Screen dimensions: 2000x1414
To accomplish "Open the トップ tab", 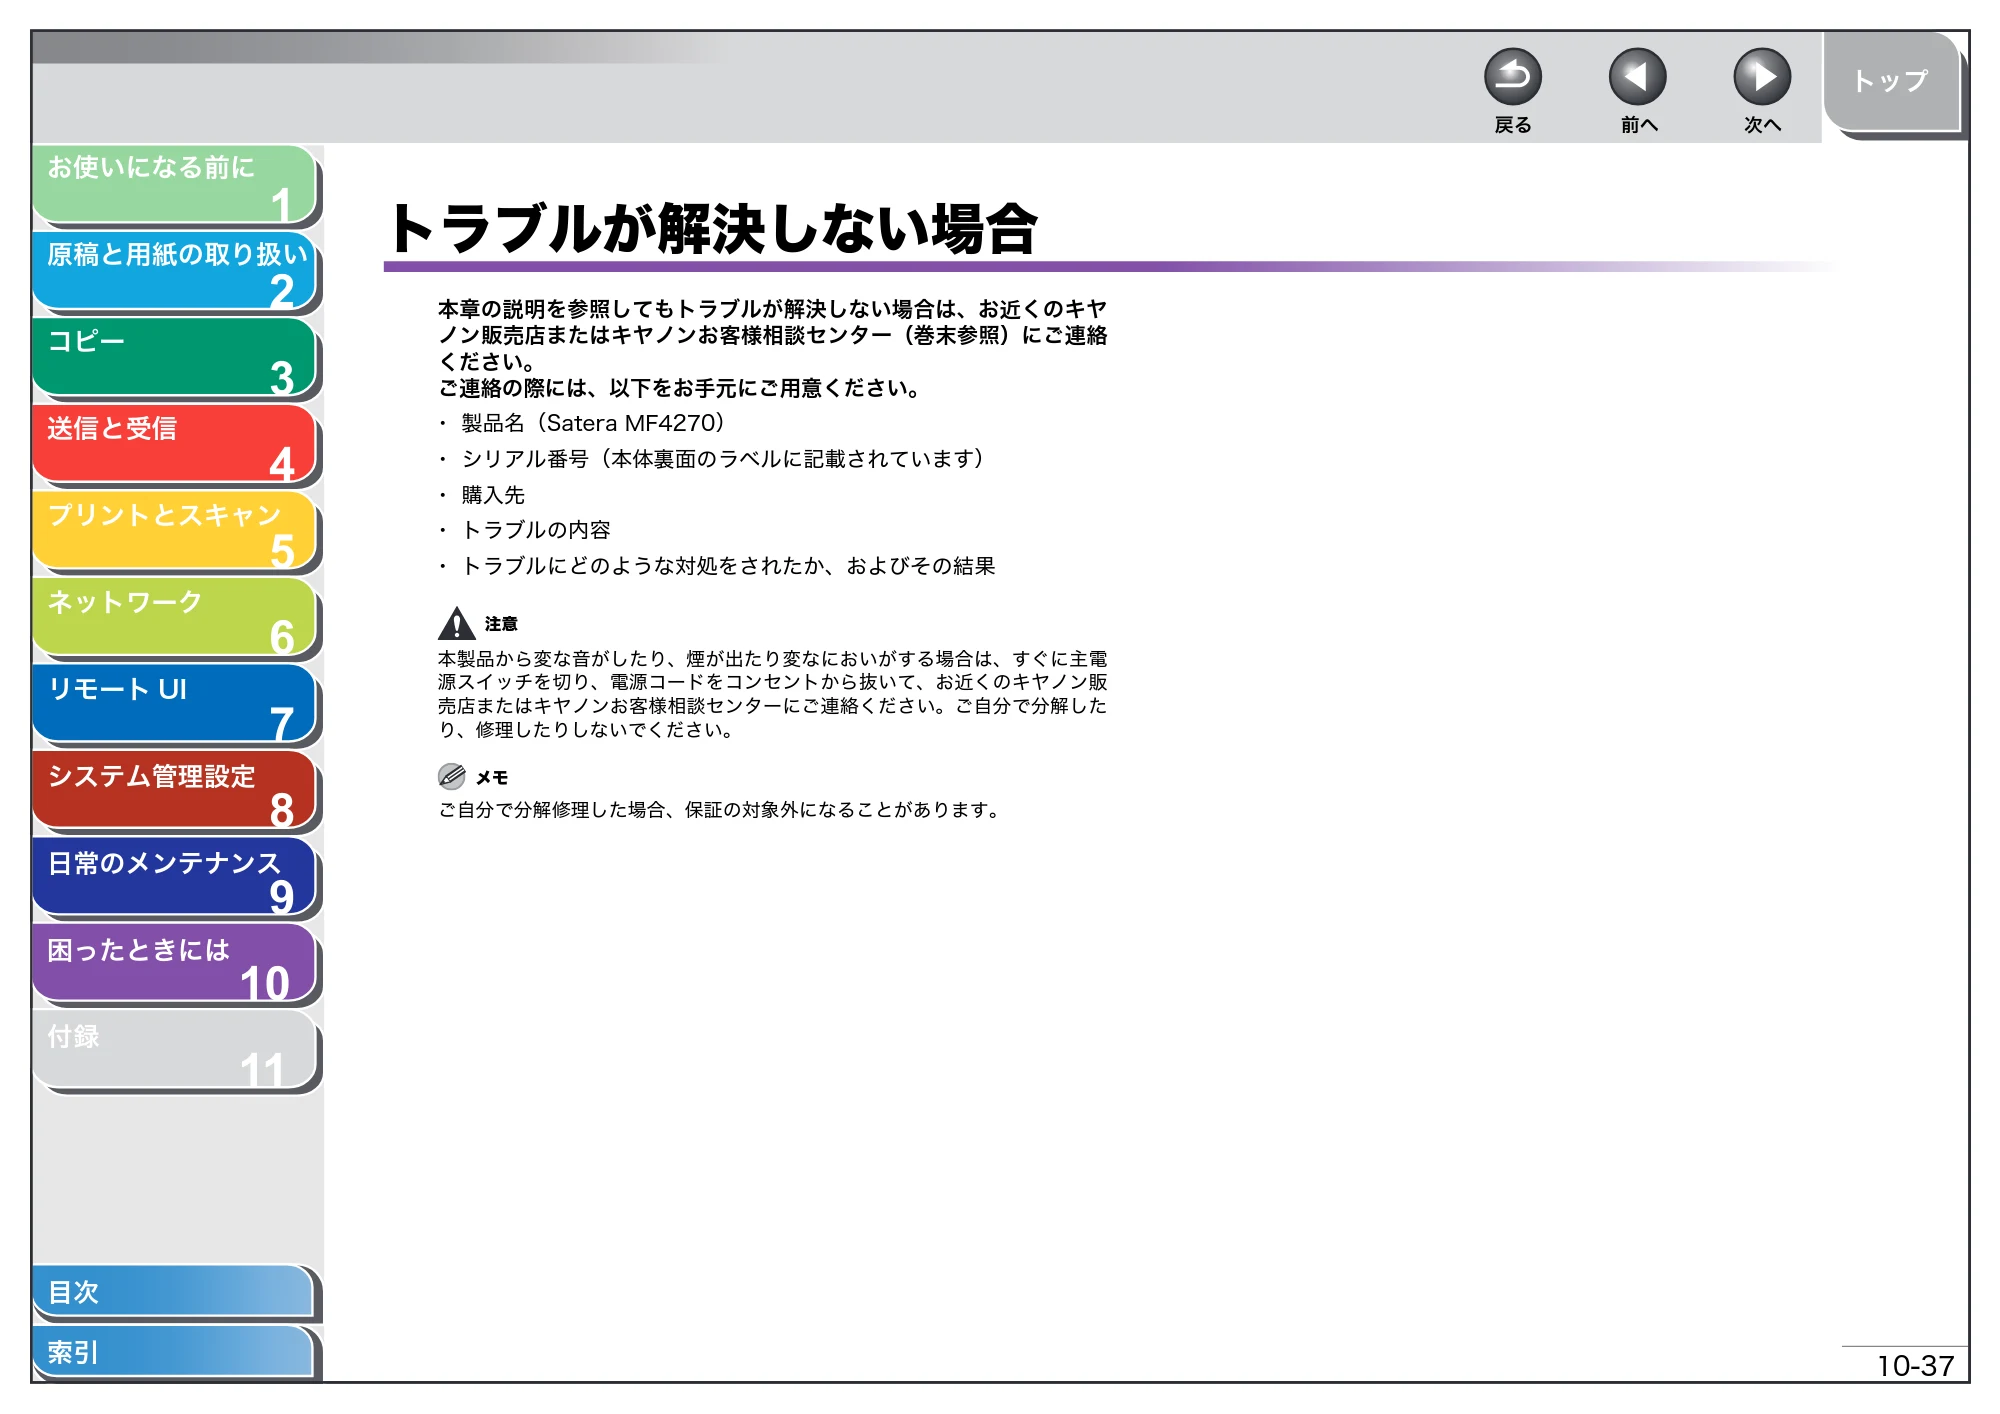I will coord(1891,82).
